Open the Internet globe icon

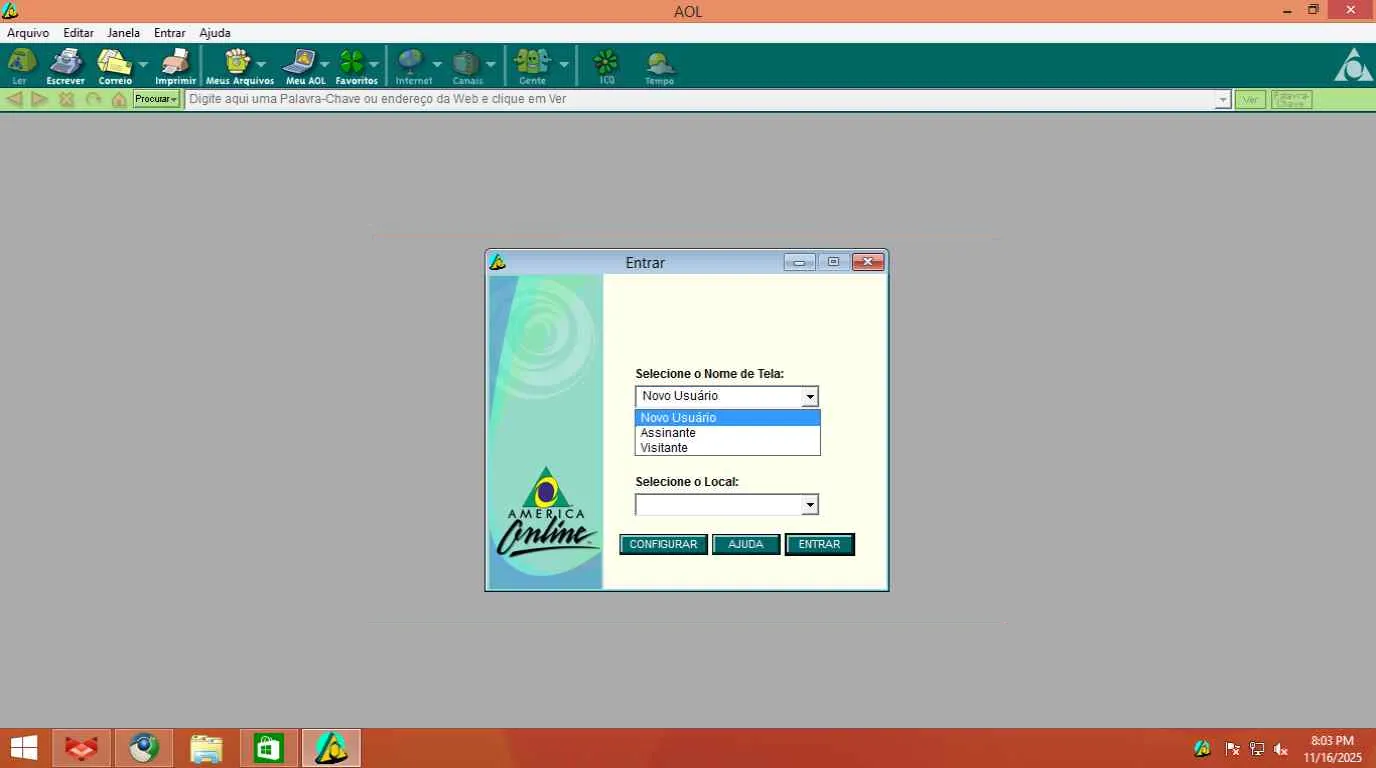[x=412, y=65]
